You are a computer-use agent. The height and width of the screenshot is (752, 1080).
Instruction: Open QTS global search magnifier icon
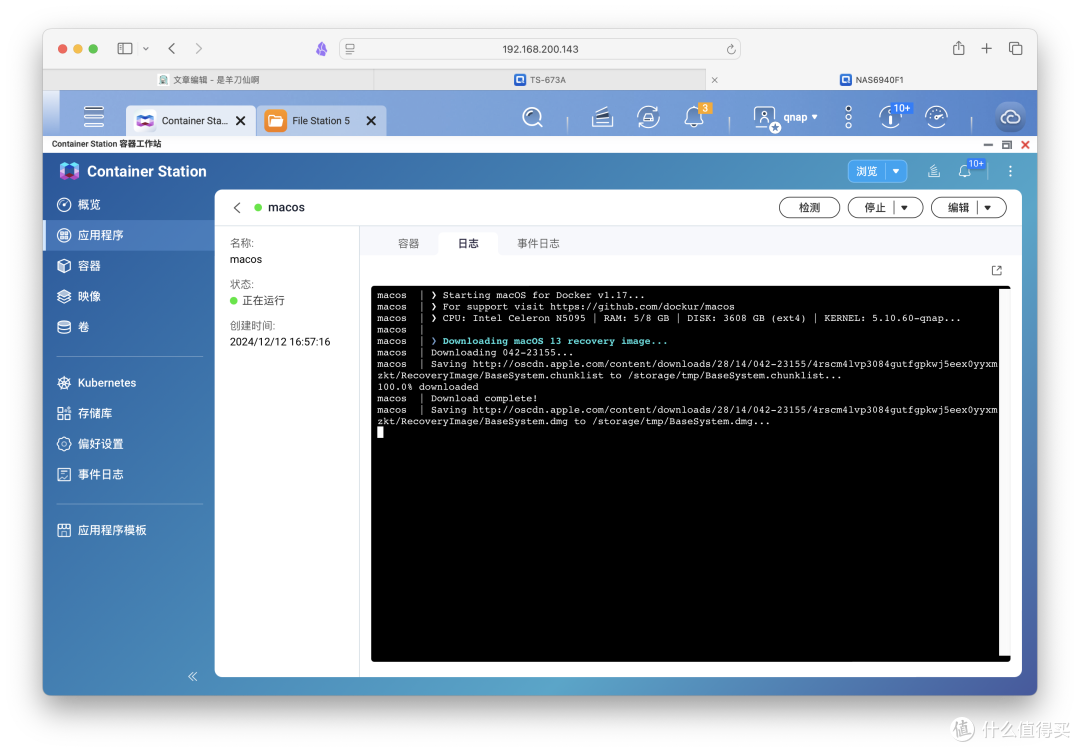point(532,116)
